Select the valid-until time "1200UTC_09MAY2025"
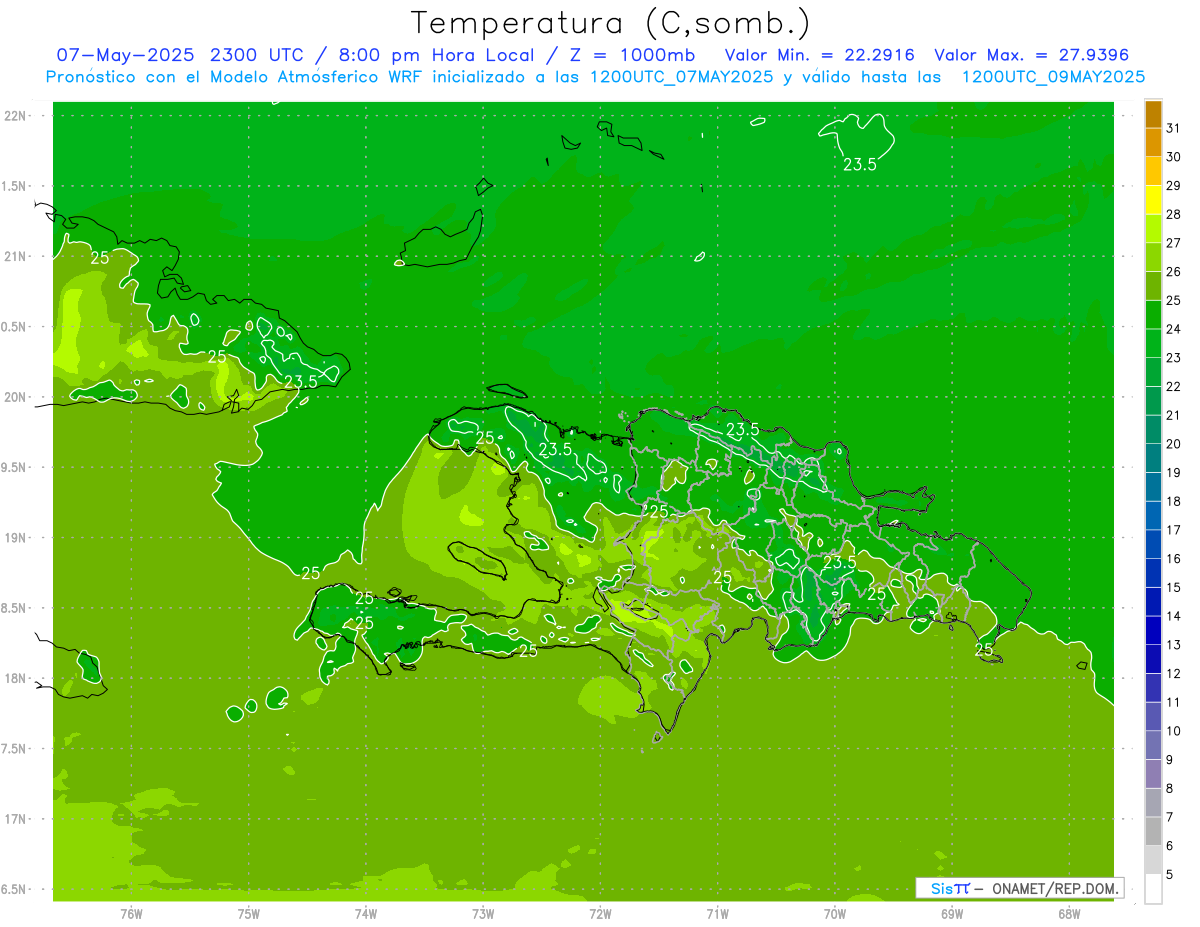The height and width of the screenshot is (927, 1200). 1053,76
